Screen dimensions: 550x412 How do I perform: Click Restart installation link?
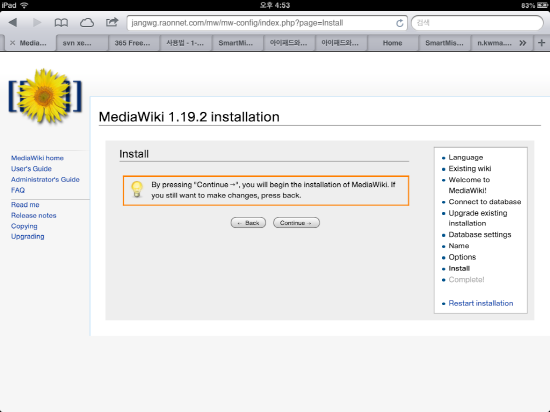point(481,303)
